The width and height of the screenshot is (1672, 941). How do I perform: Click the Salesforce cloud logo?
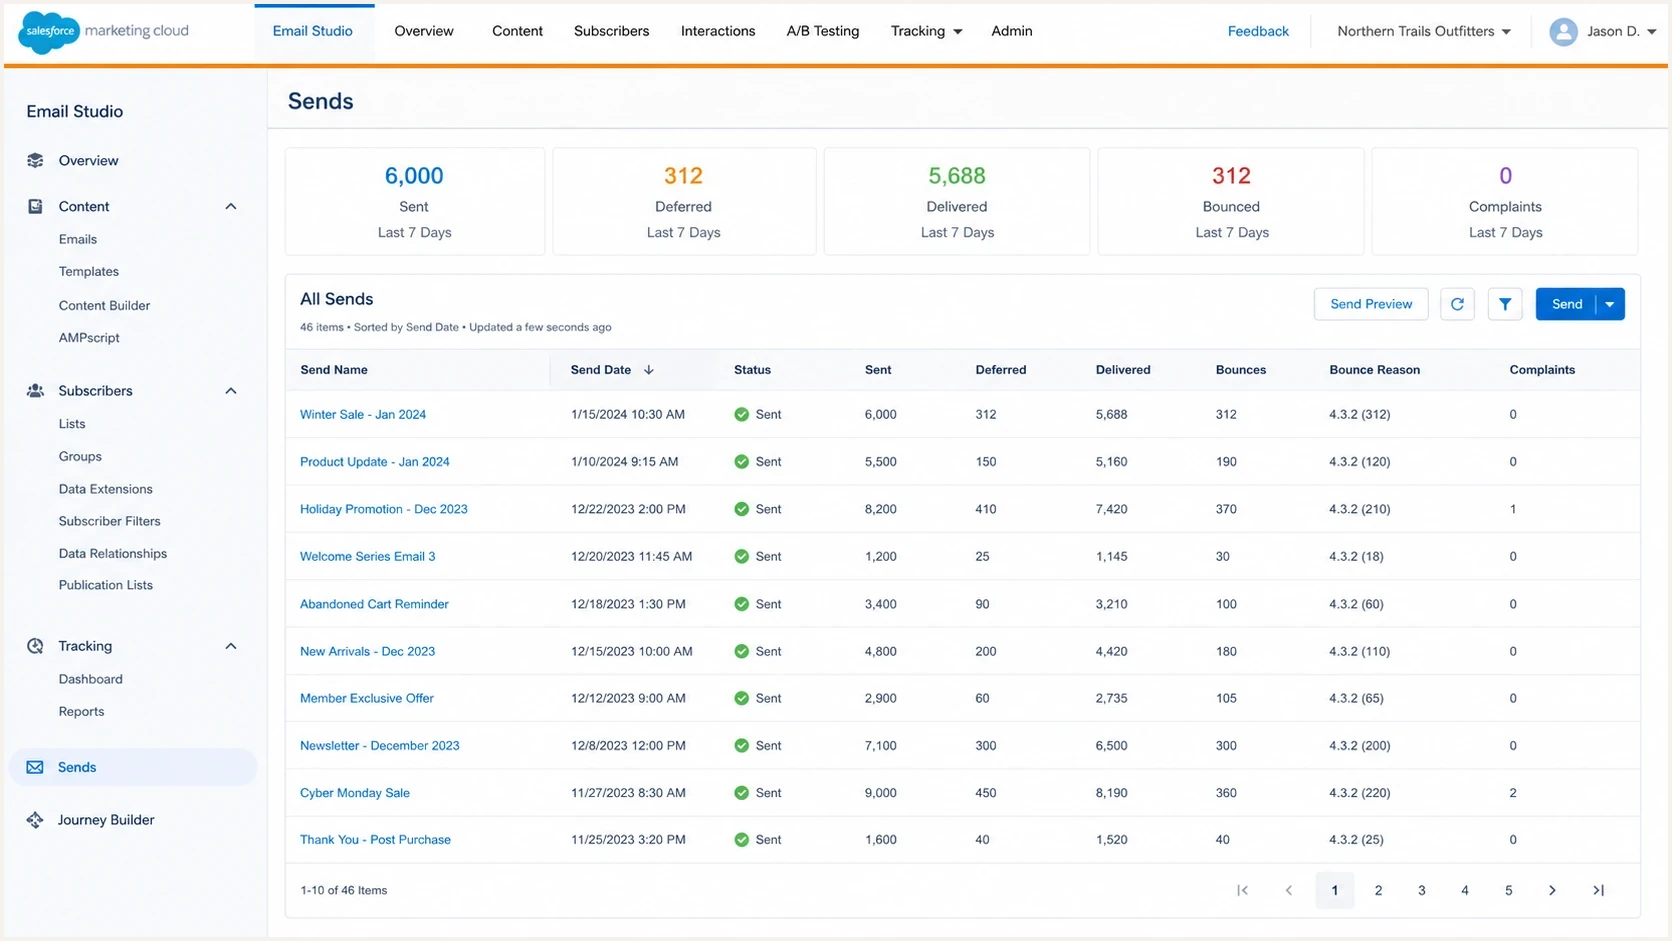[48, 32]
